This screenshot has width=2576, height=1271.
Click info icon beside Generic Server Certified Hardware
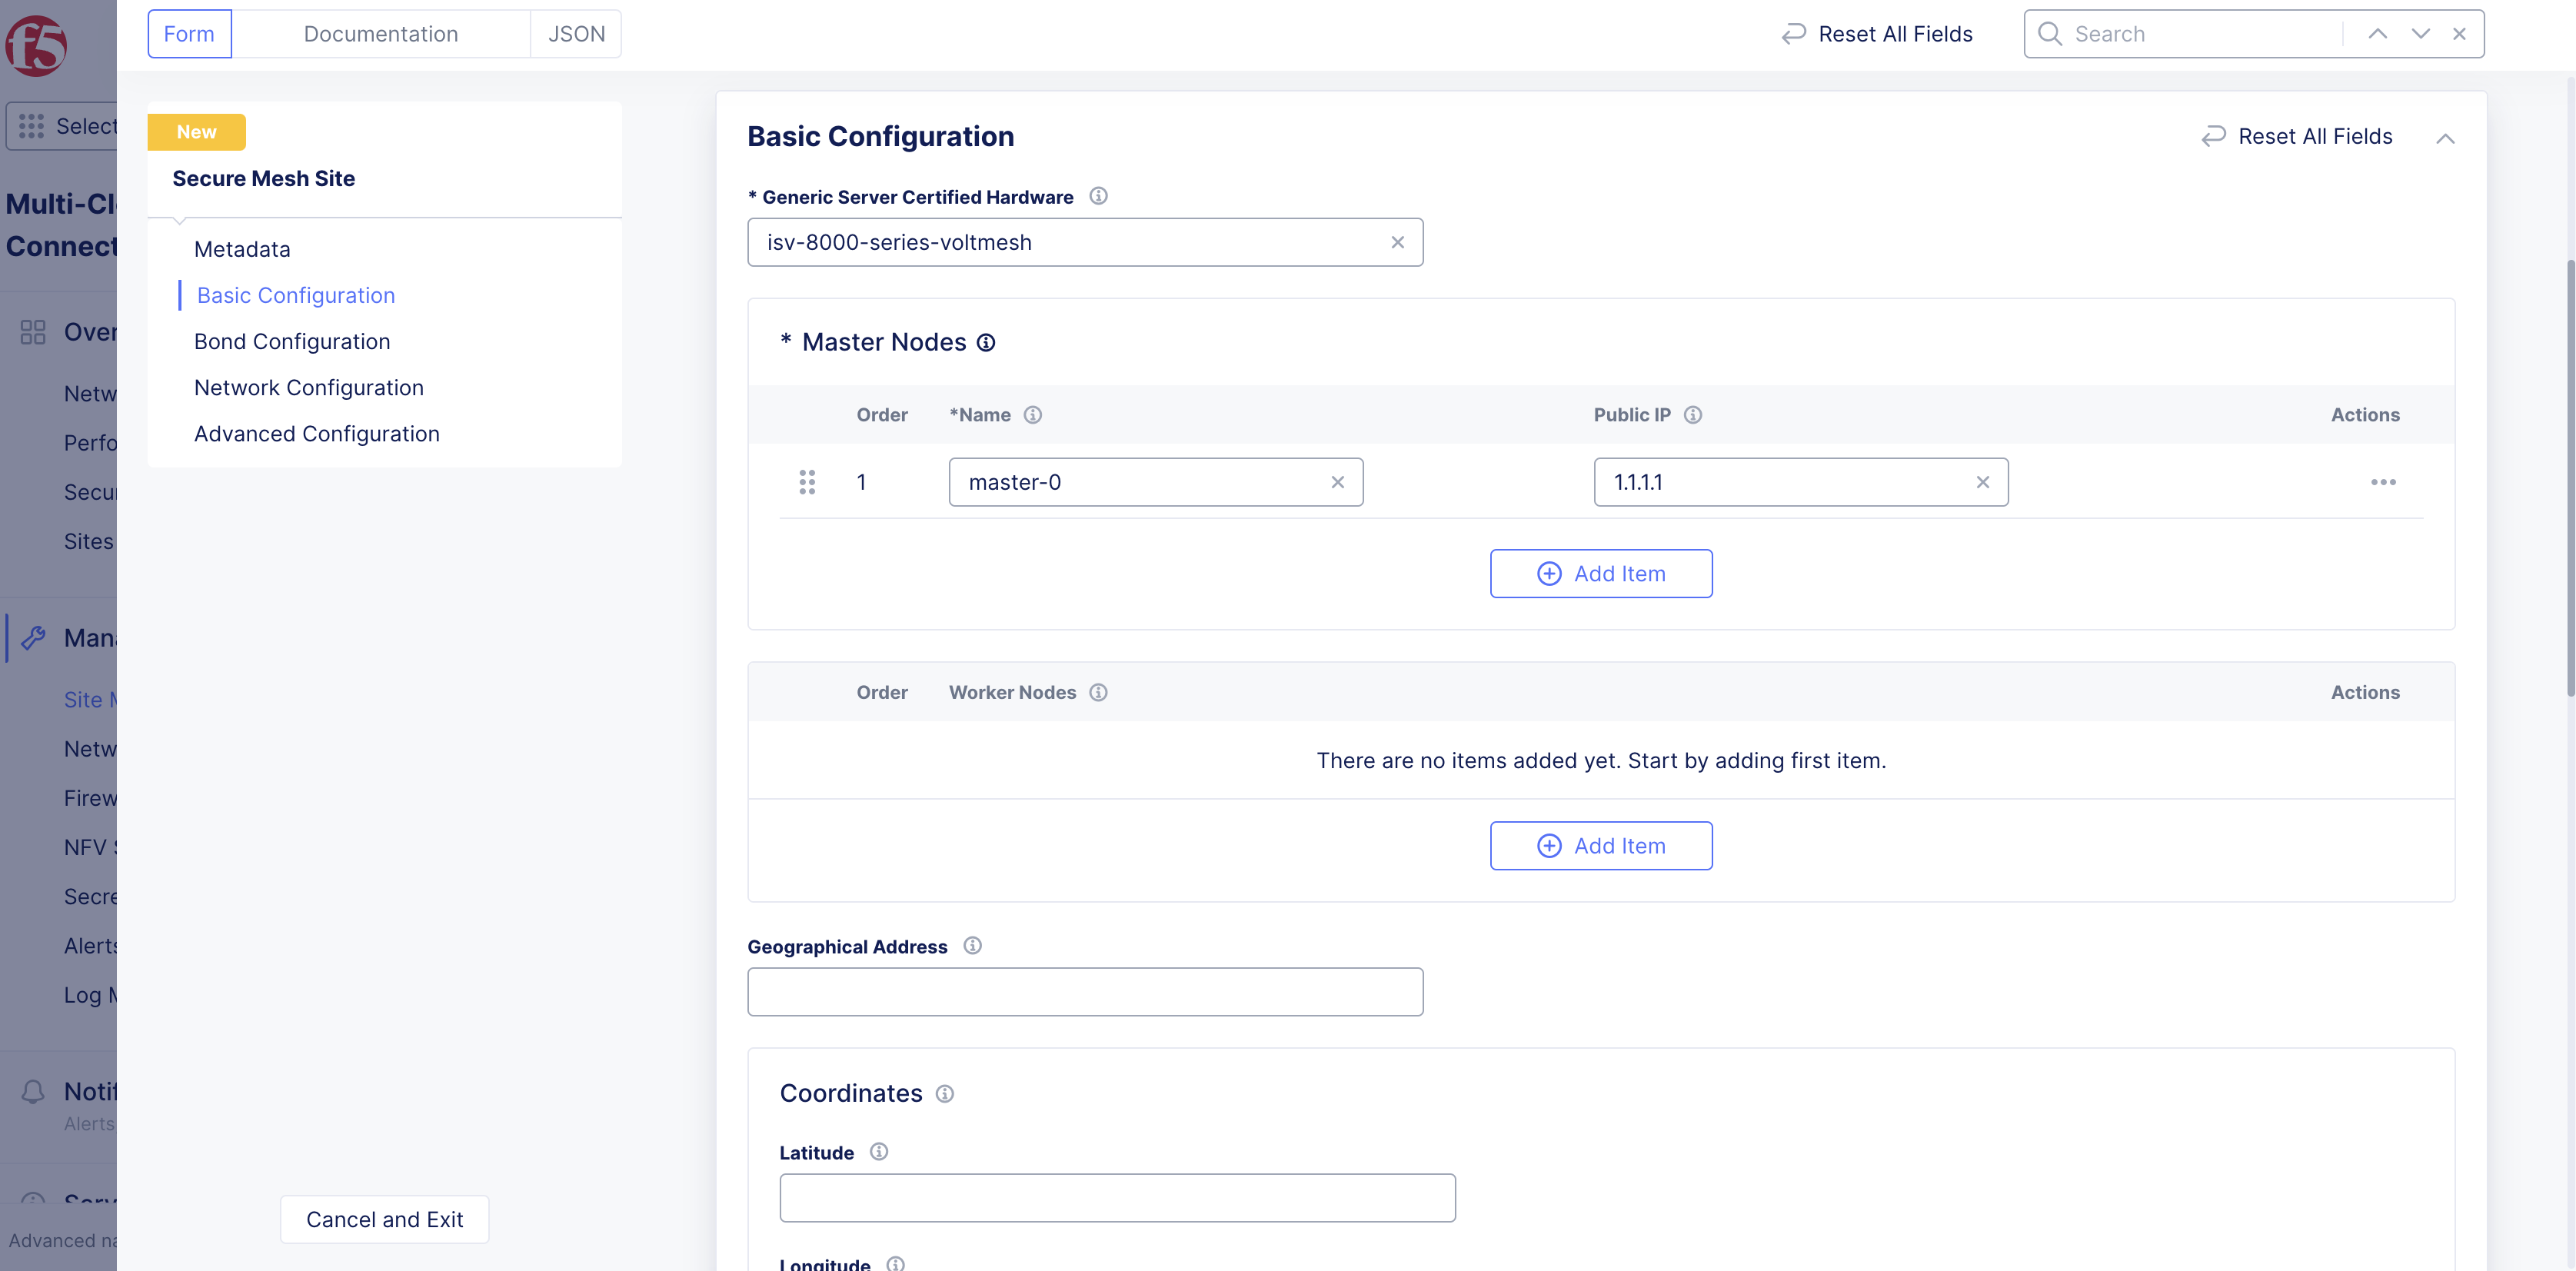coord(1097,196)
